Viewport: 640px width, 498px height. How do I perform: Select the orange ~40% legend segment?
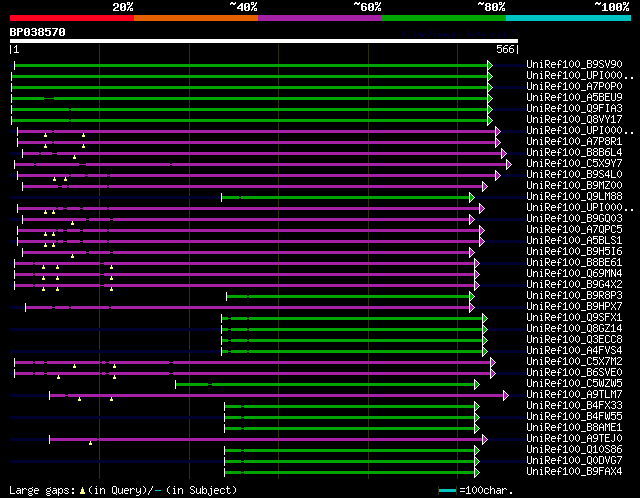[195, 18]
